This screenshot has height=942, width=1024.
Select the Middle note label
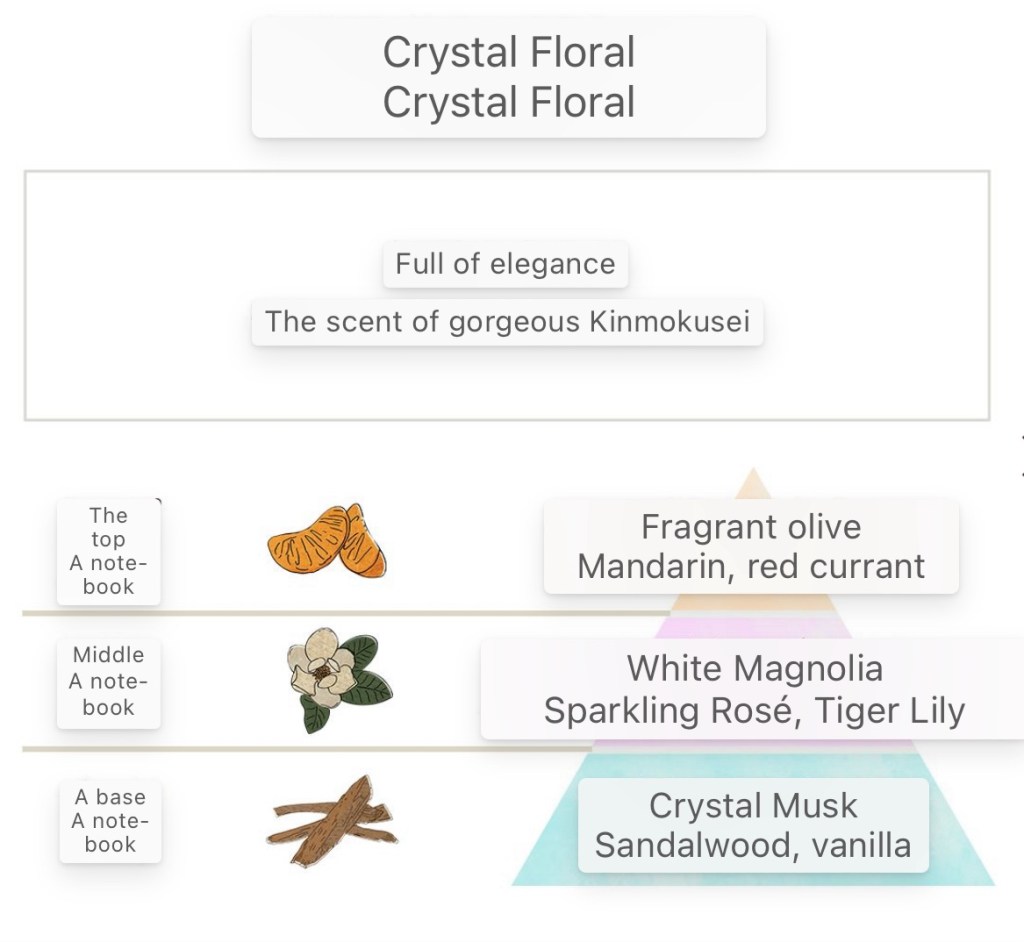(108, 681)
